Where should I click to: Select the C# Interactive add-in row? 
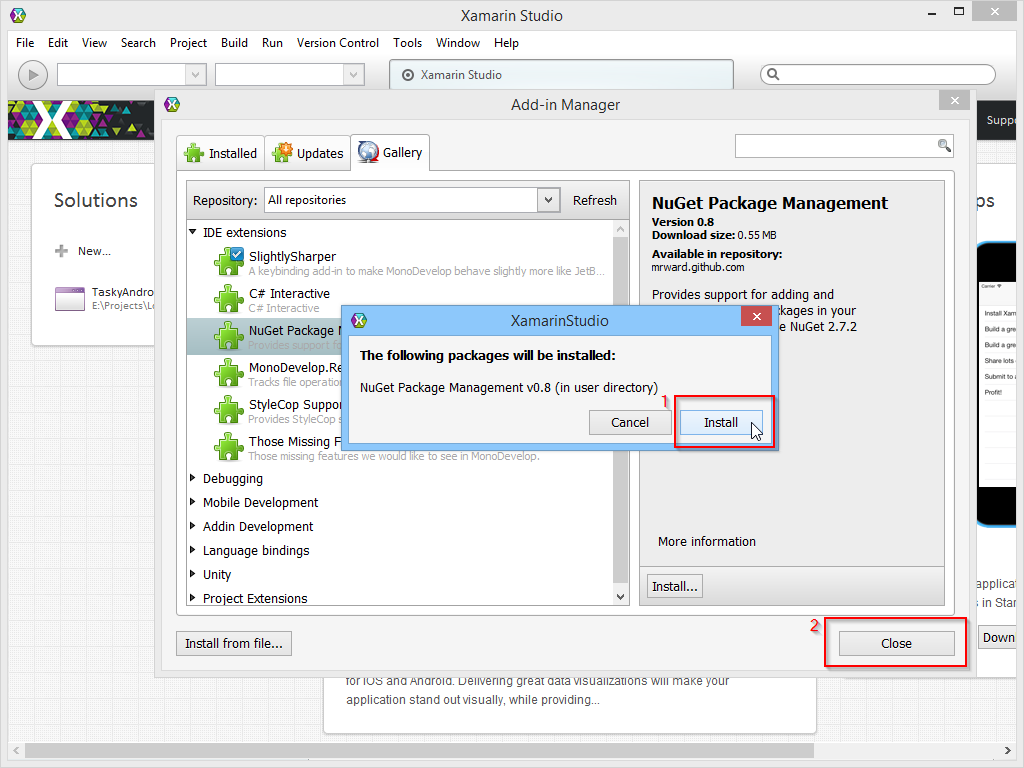pos(400,300)
